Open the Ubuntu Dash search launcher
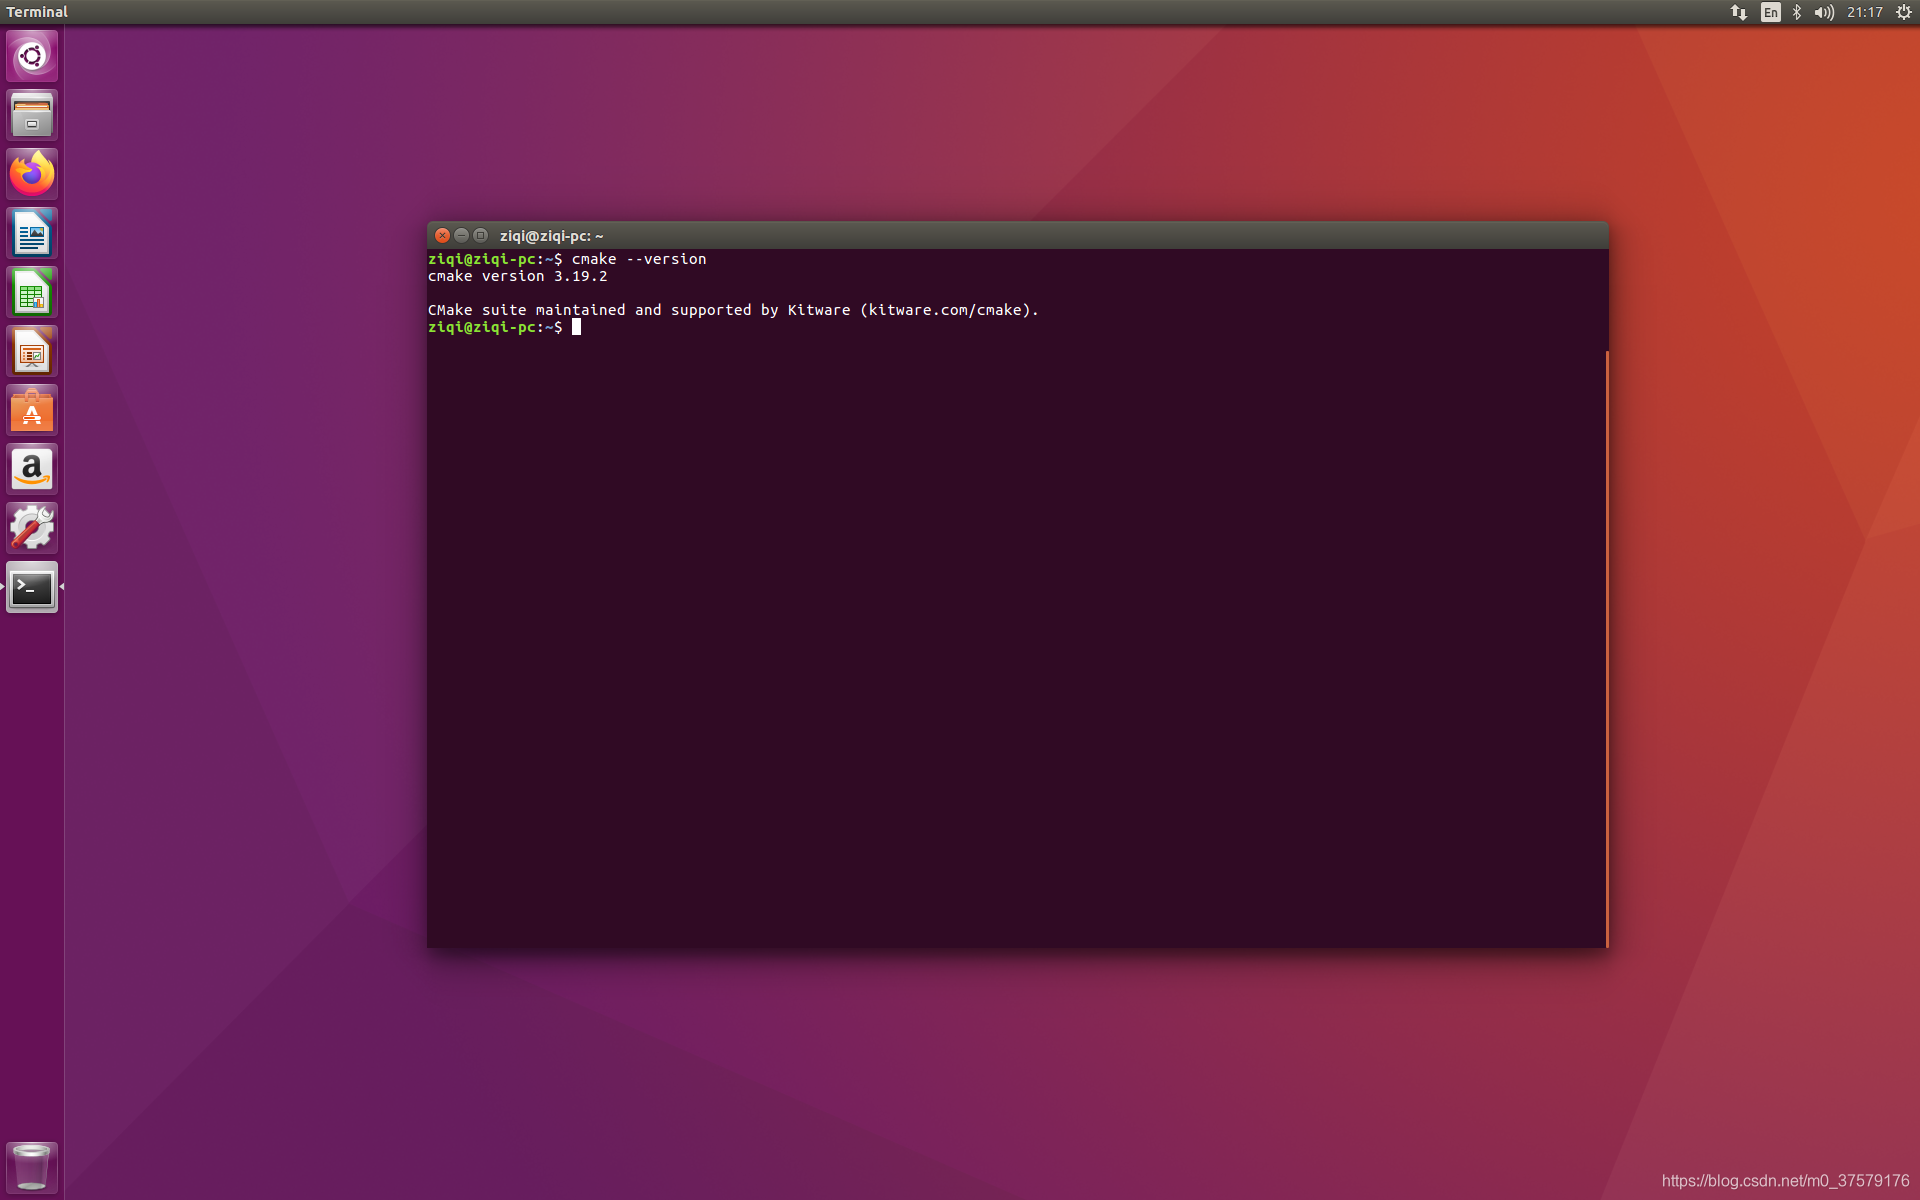 tap(32, 56)
